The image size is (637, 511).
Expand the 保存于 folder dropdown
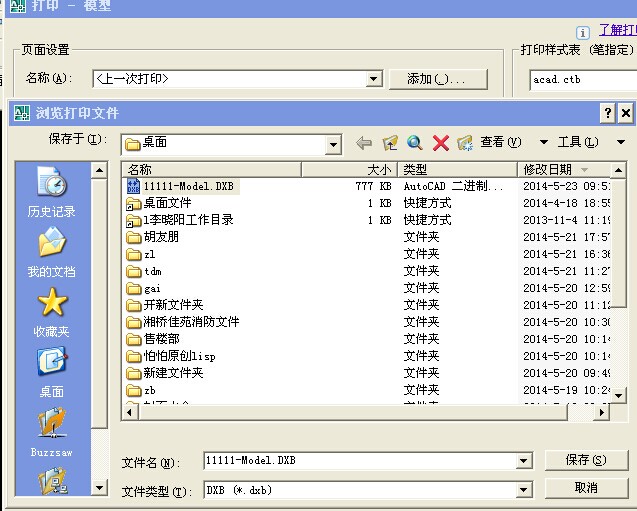click(334, 144)
